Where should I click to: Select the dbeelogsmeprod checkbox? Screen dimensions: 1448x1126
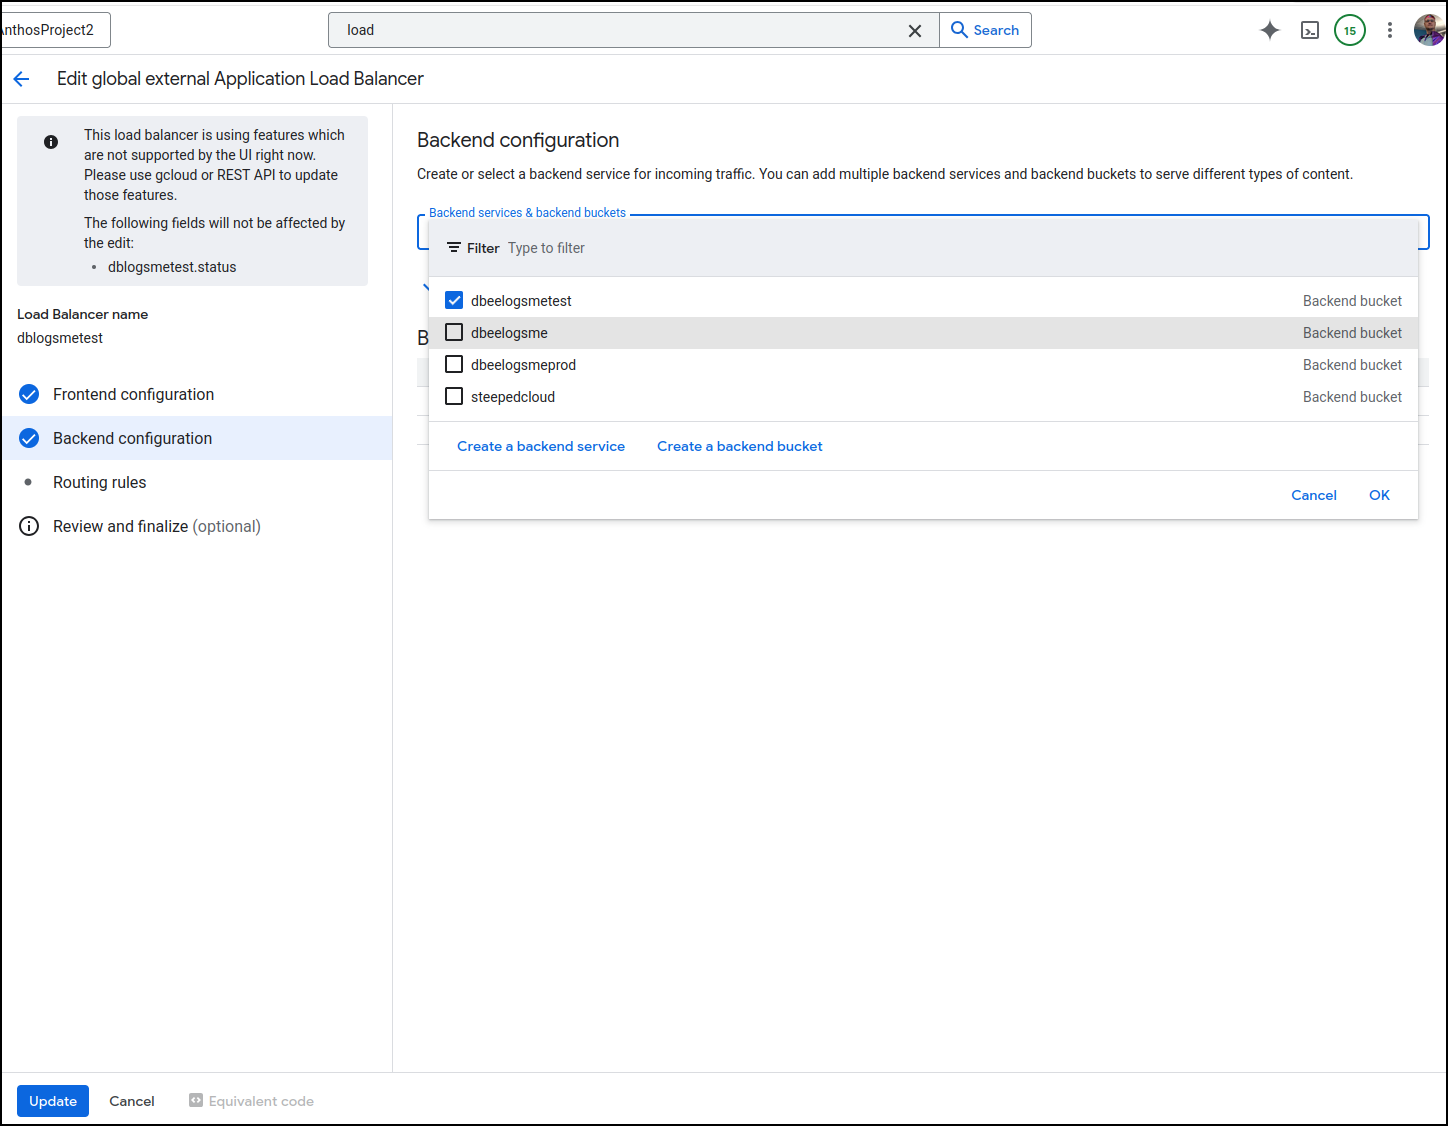tap(454, 364)
